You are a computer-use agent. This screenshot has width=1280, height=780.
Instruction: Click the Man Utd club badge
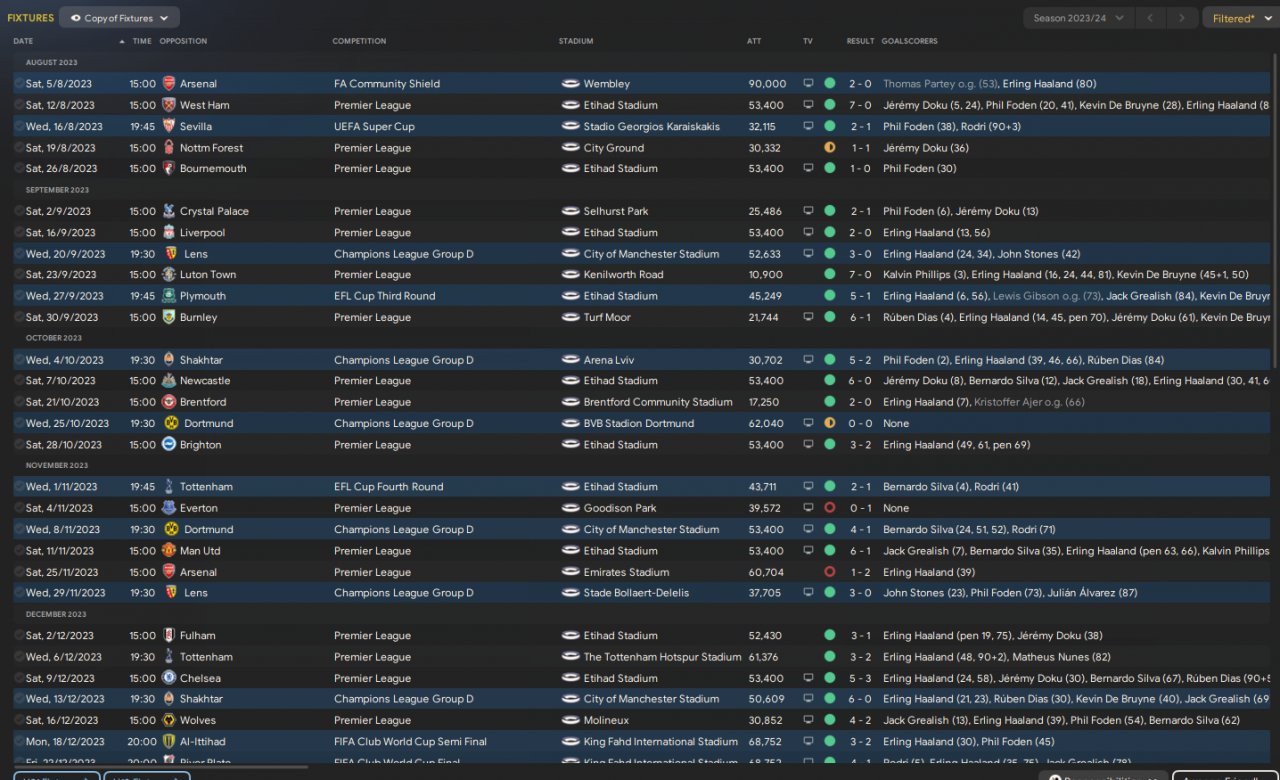click(168, 551)
